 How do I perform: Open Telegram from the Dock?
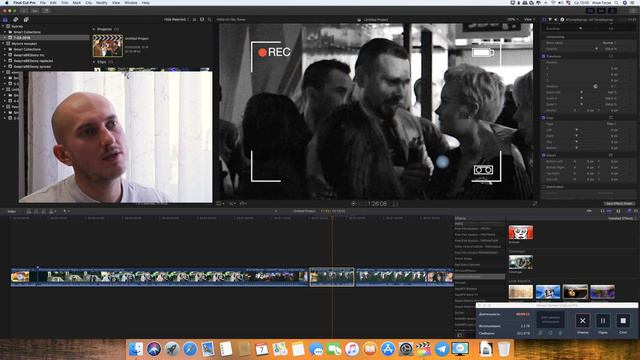pos(442,349)
